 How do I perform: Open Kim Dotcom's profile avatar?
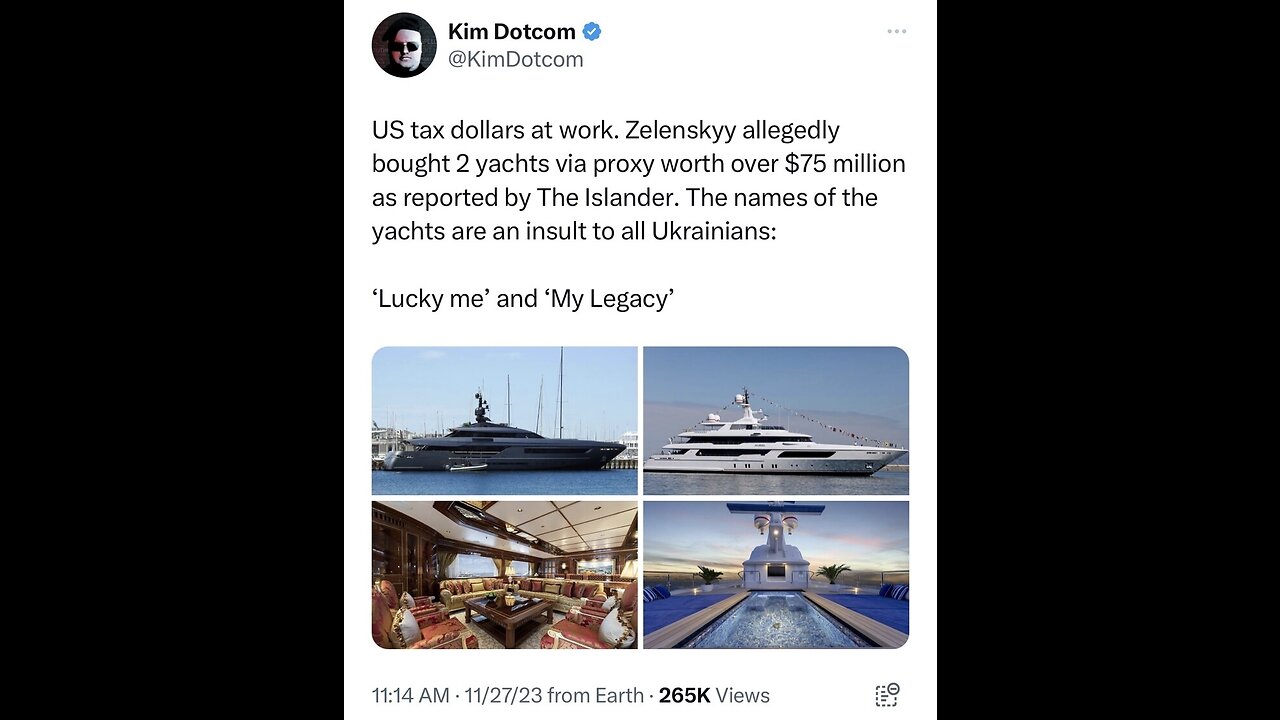click(404, 45)
